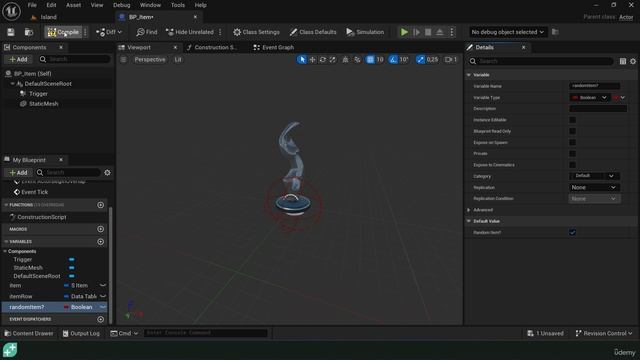Click the Variable Name input field
Image resolution: width=640 pixels, height=360 pixels.
[x=594, y=86]
